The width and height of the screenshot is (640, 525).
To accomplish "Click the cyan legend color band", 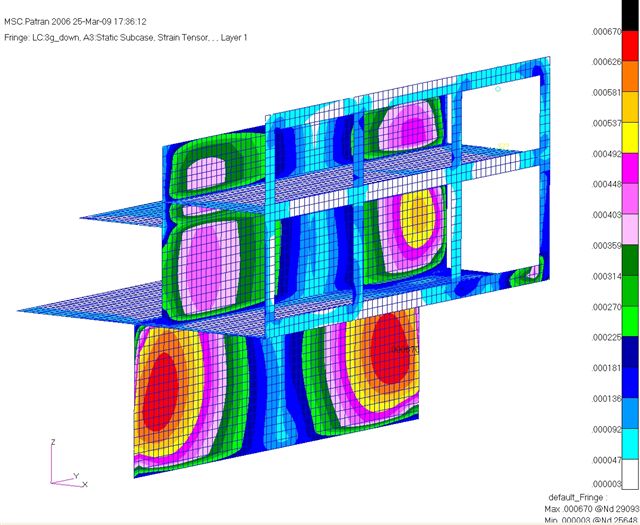I will coord(630,444).
